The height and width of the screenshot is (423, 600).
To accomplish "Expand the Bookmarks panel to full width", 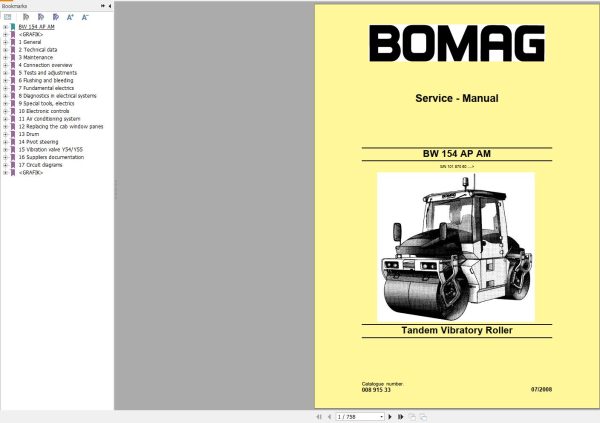I will pos(103,6).
